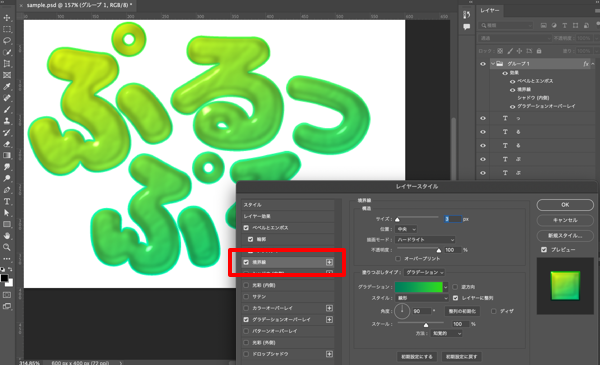Add another ドロップシャドウ with its plus button
This screenshot has width=600, height=365.
tap(329, 354)
